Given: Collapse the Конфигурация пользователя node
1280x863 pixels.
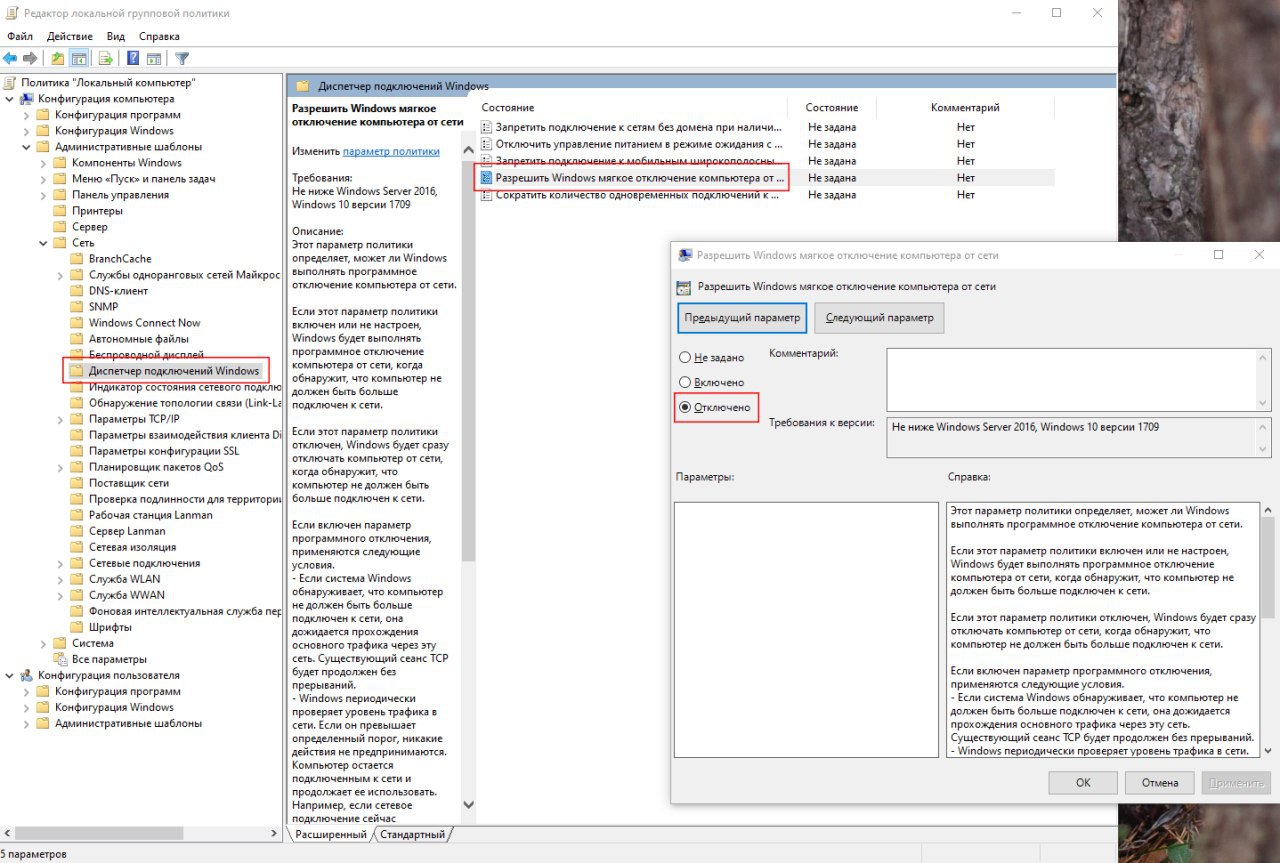Looking at the screenshot, I should (x=10, y=675).
